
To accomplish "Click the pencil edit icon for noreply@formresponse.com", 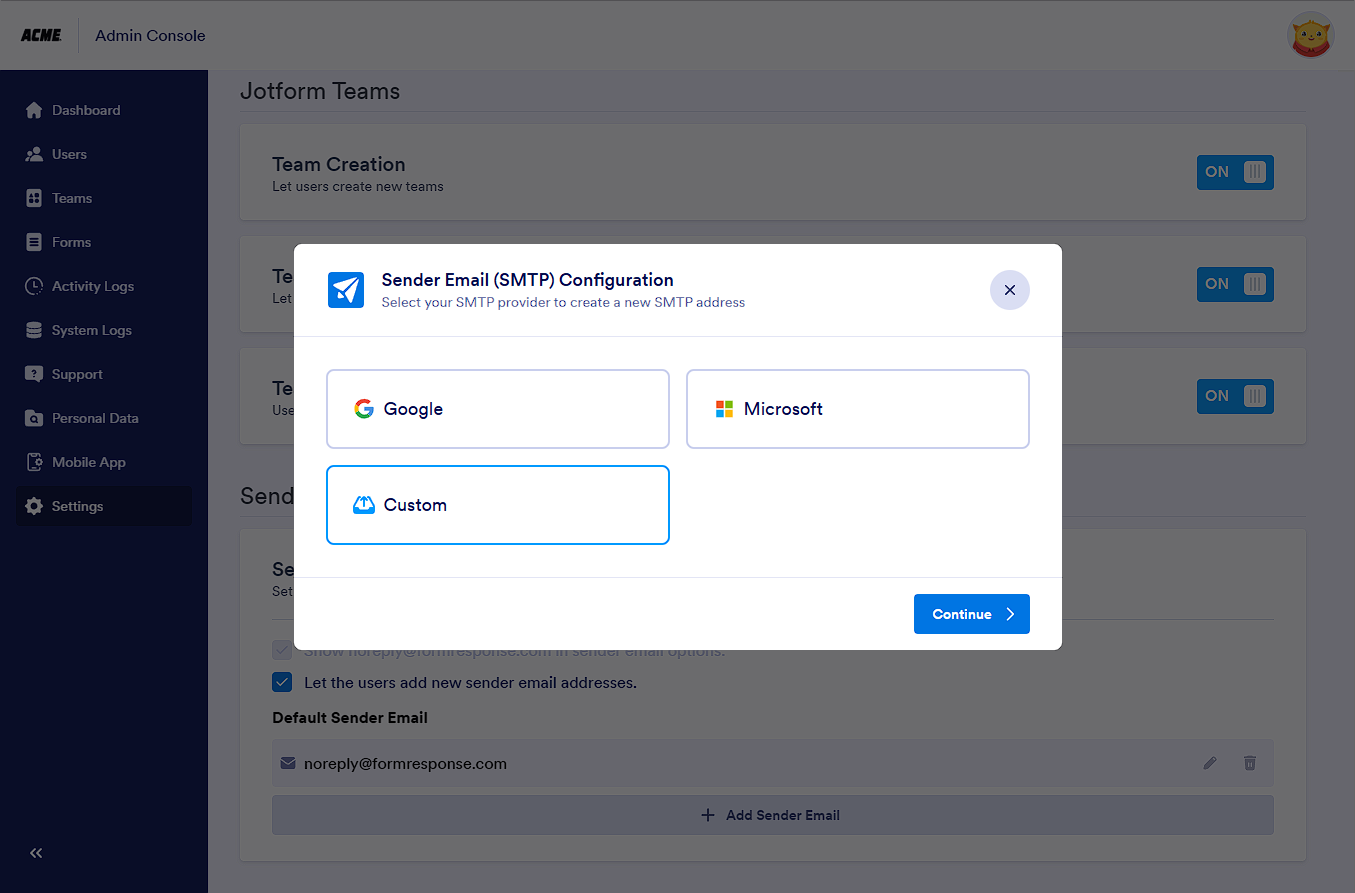I will coord(1210,763).
